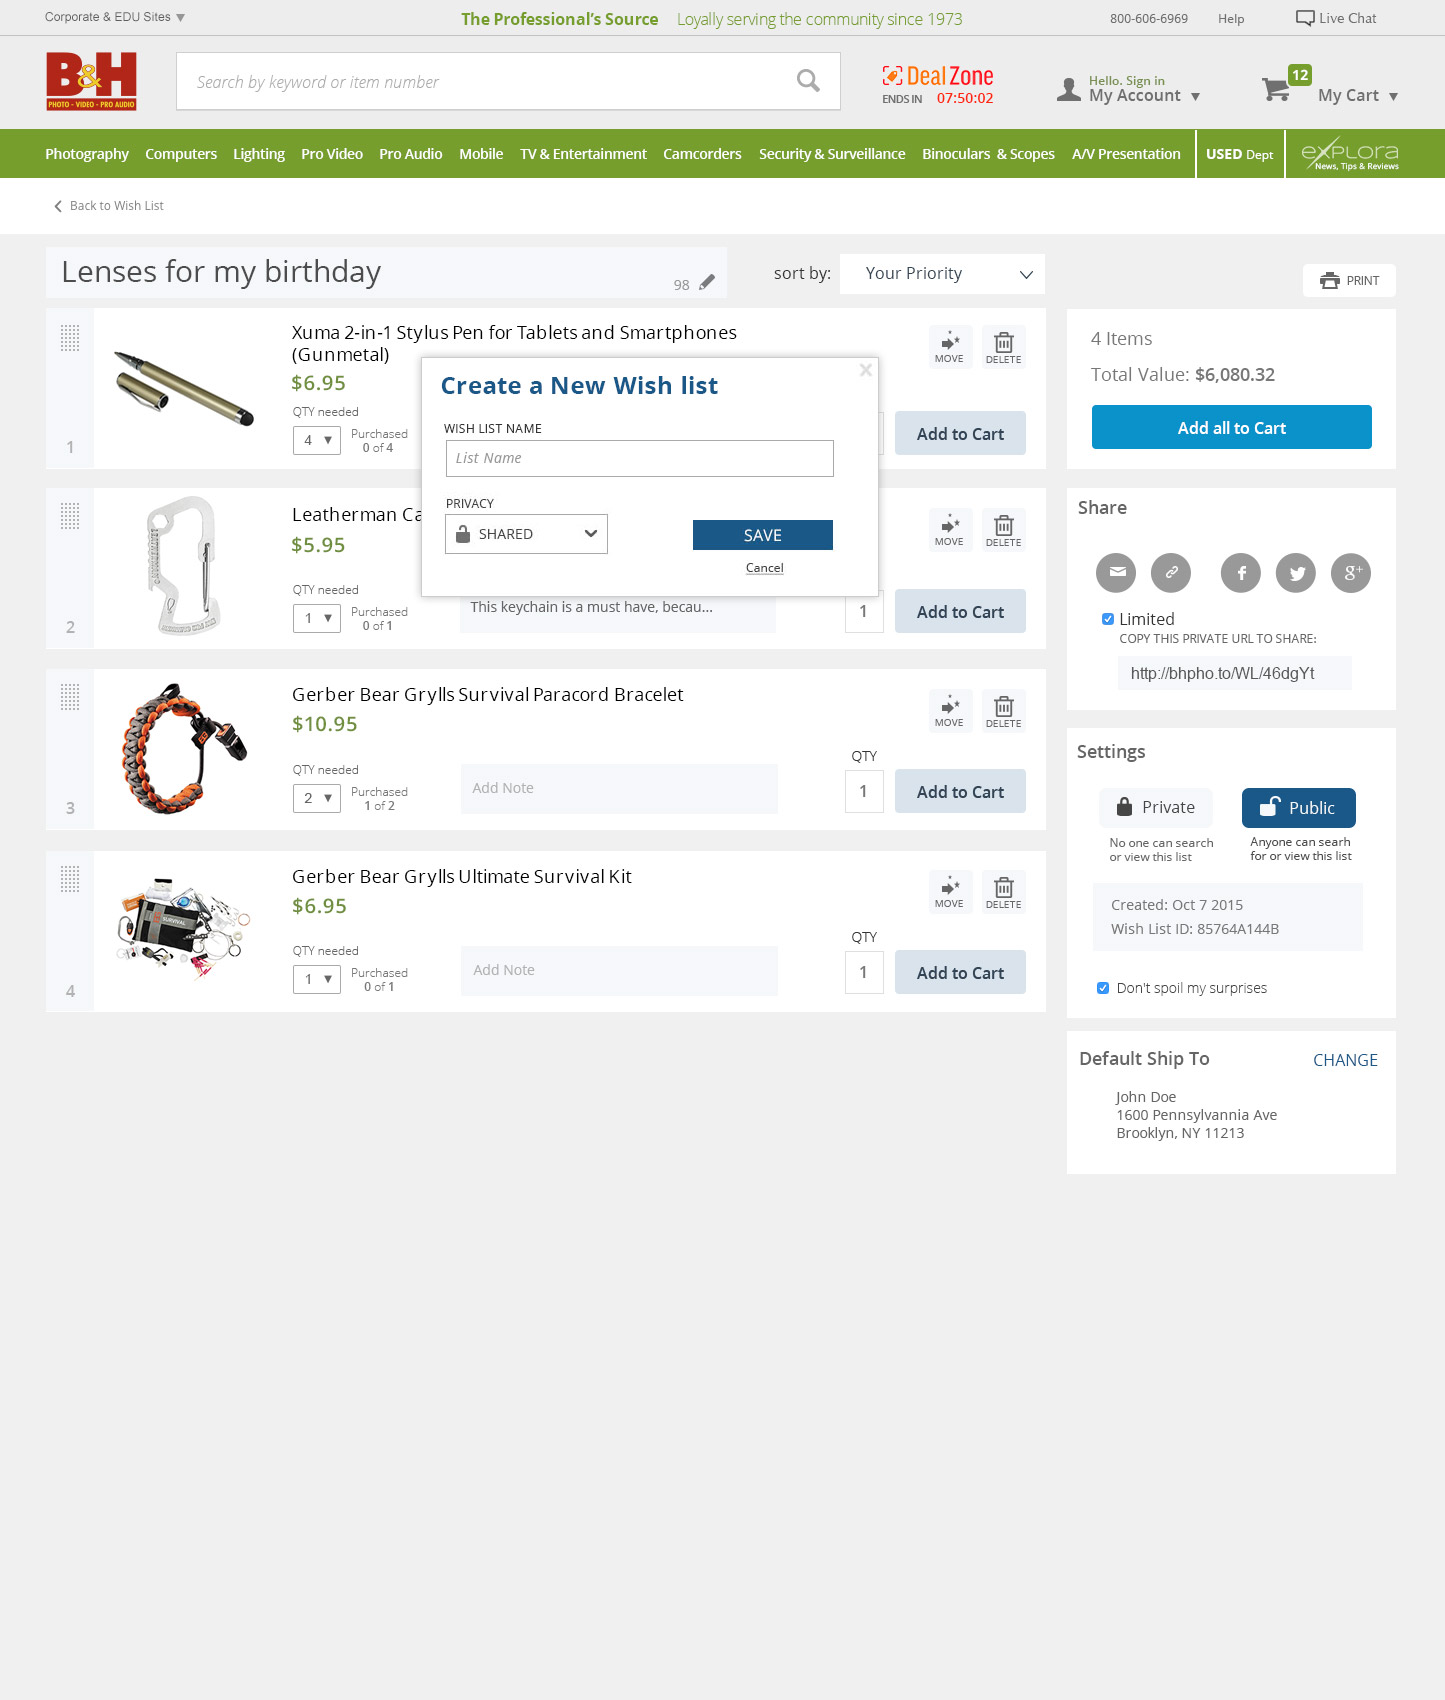Open the Pro Audio menu
Viewport: 1445px width, 1700px height.
pos(410,154)
